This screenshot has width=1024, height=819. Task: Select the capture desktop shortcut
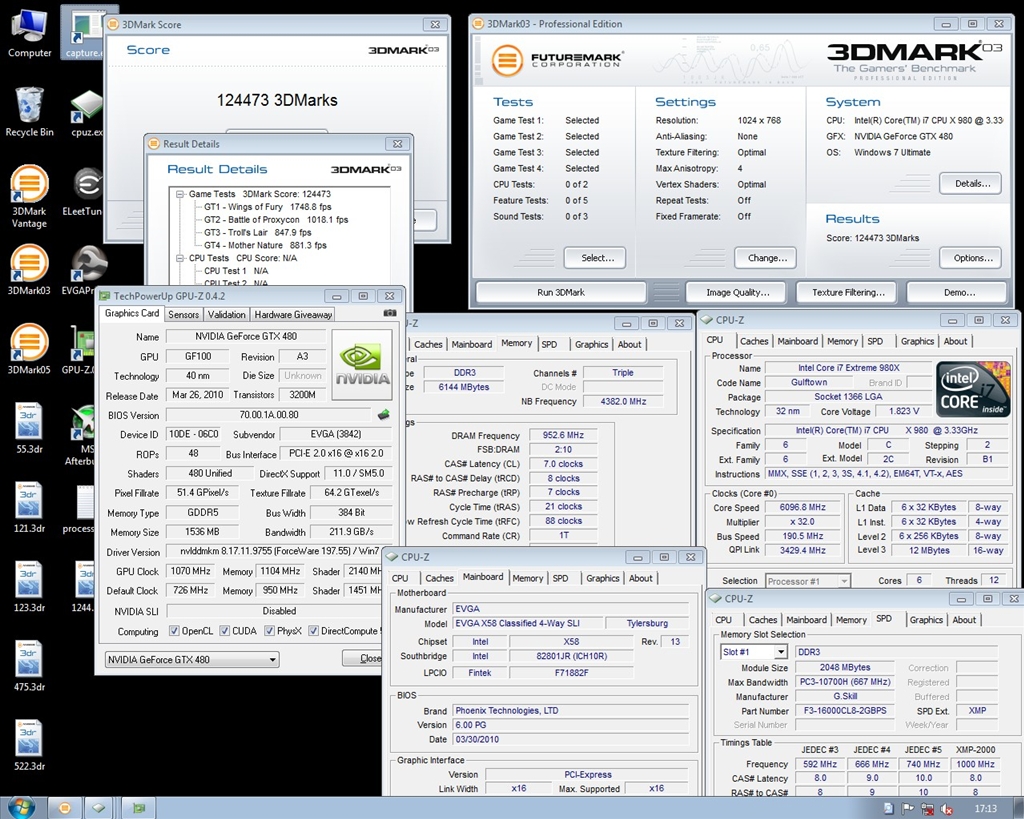[83, 33]
